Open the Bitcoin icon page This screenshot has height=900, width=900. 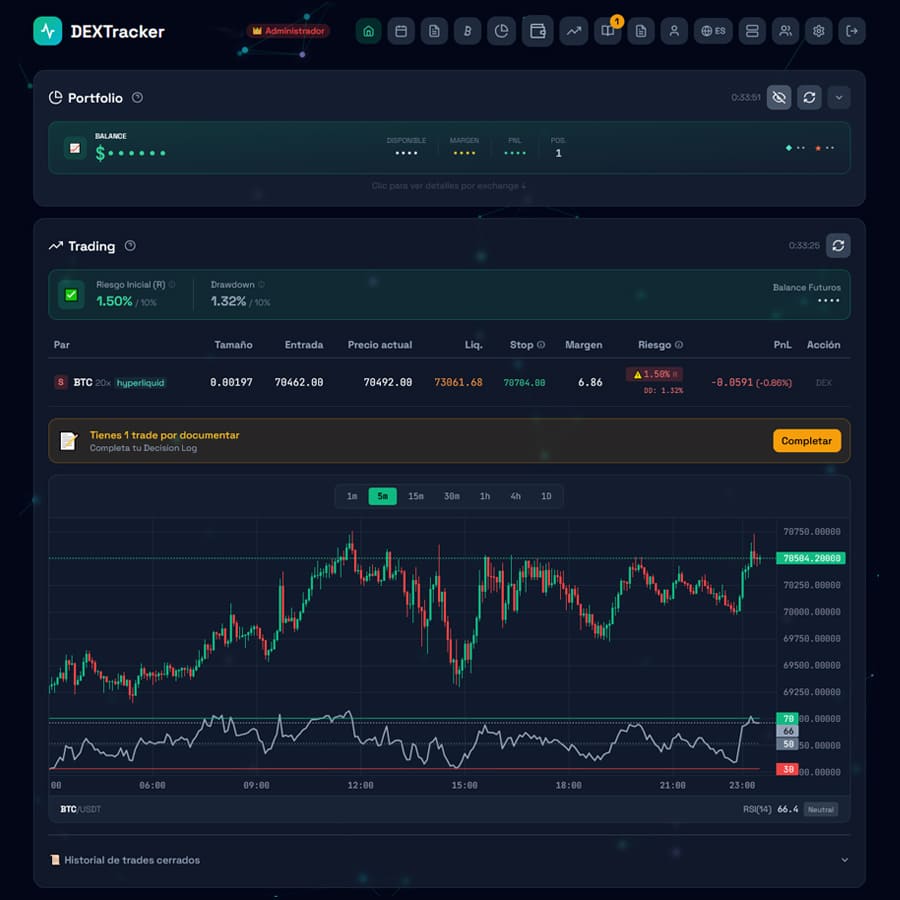click(467, 31)
